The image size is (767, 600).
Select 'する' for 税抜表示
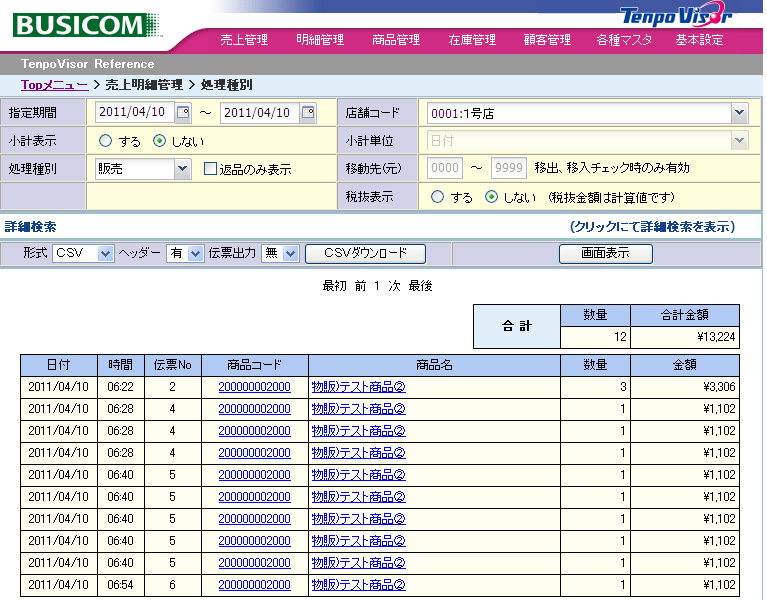pos(437,197)
